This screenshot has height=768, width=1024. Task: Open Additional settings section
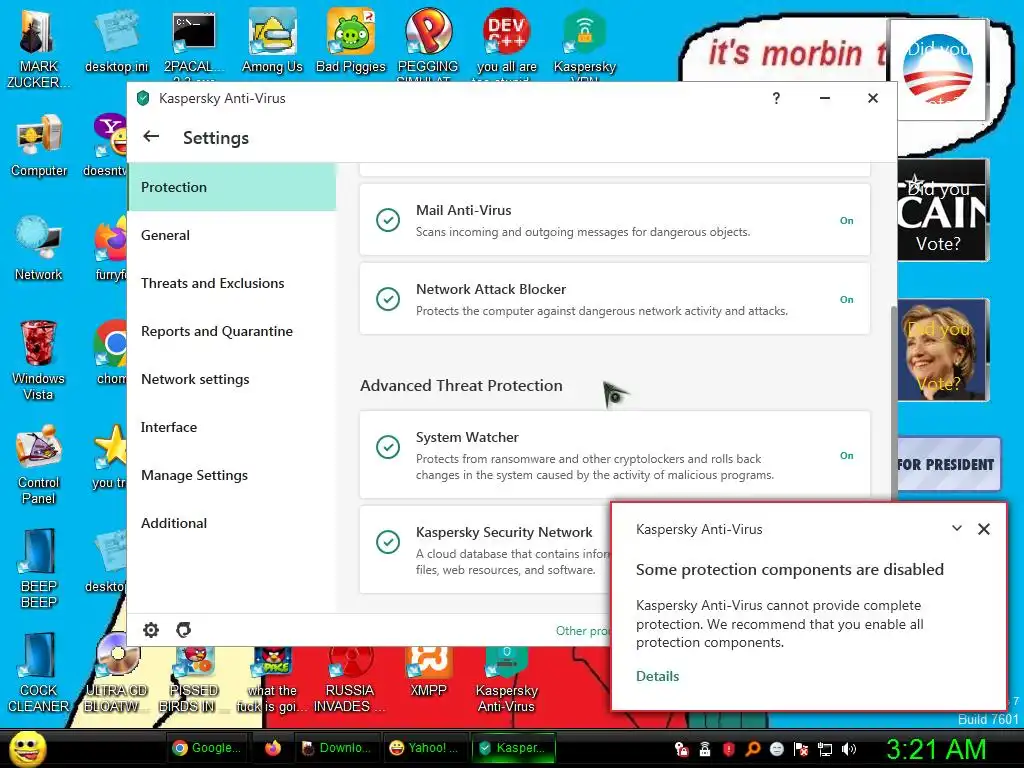click(x=232, y=523)
